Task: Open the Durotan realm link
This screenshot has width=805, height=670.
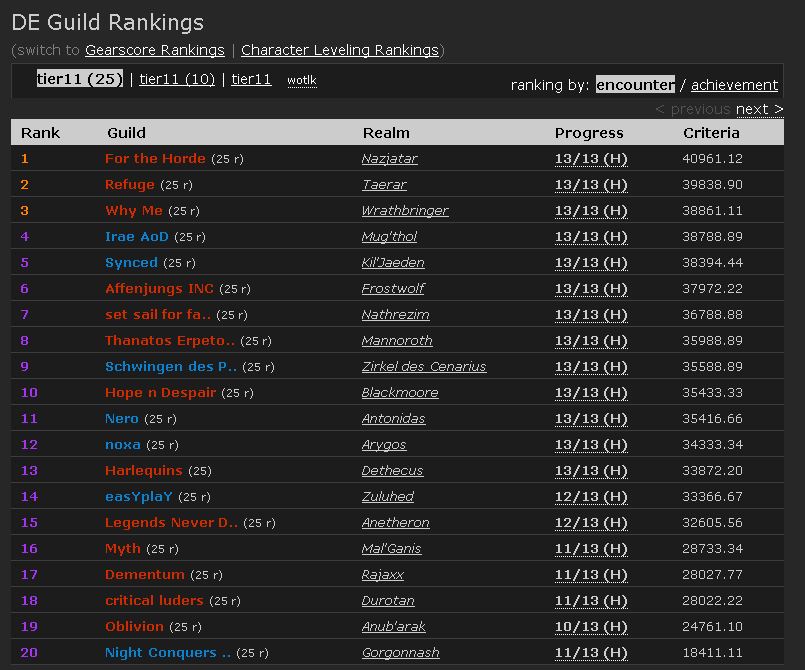Action: [x=388, y=601]
